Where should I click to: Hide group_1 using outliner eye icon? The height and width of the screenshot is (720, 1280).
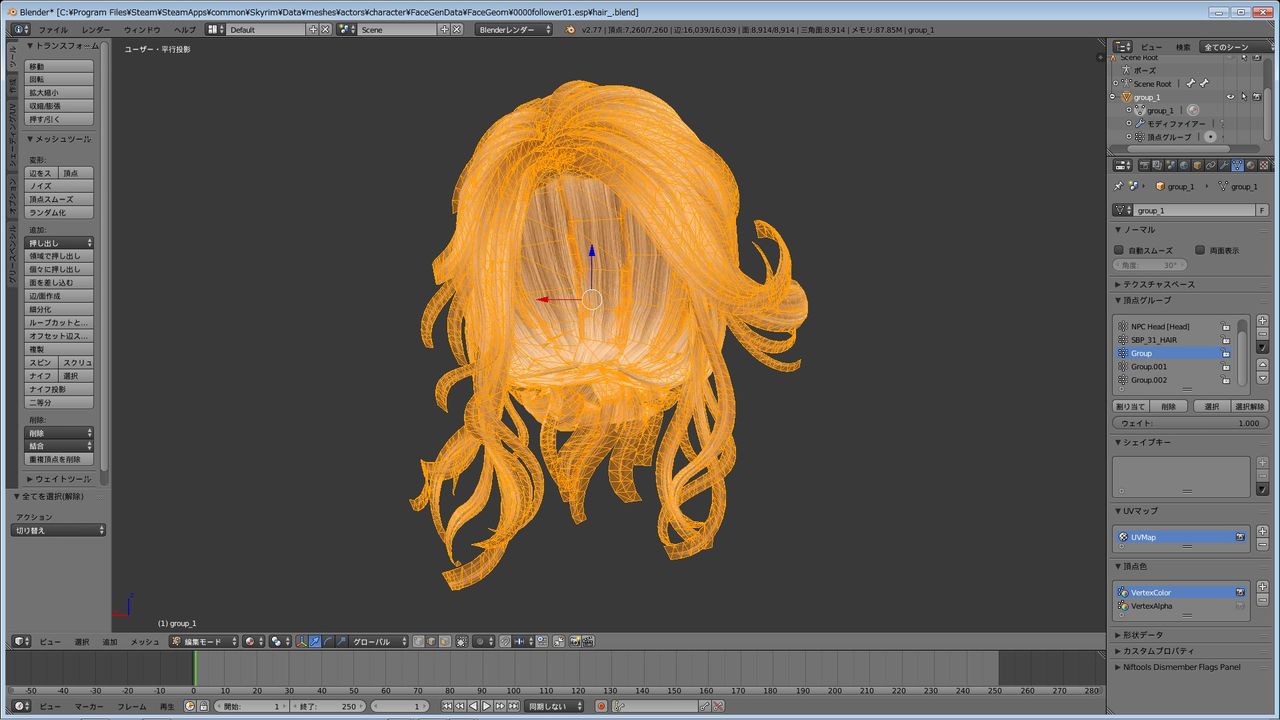[x=1230, y=97]
